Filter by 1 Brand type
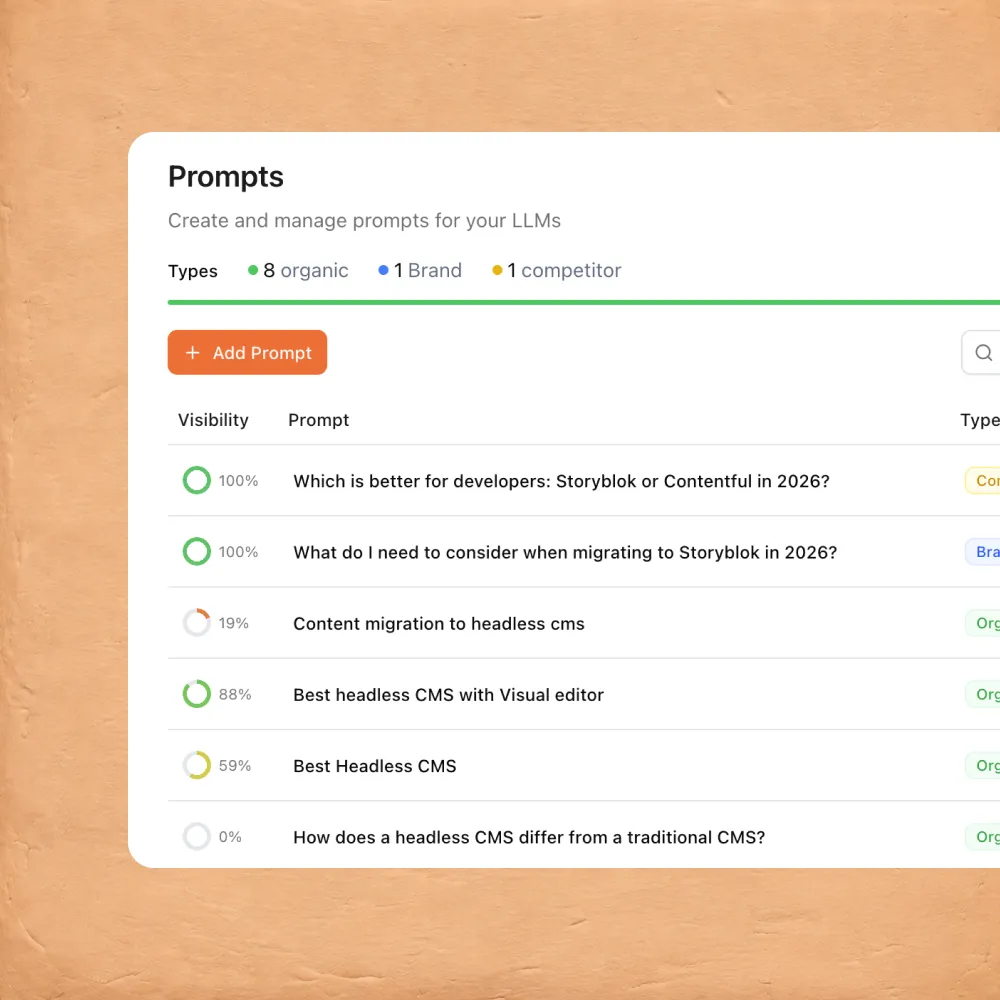 pyautogui.click(x=420, y=271)
